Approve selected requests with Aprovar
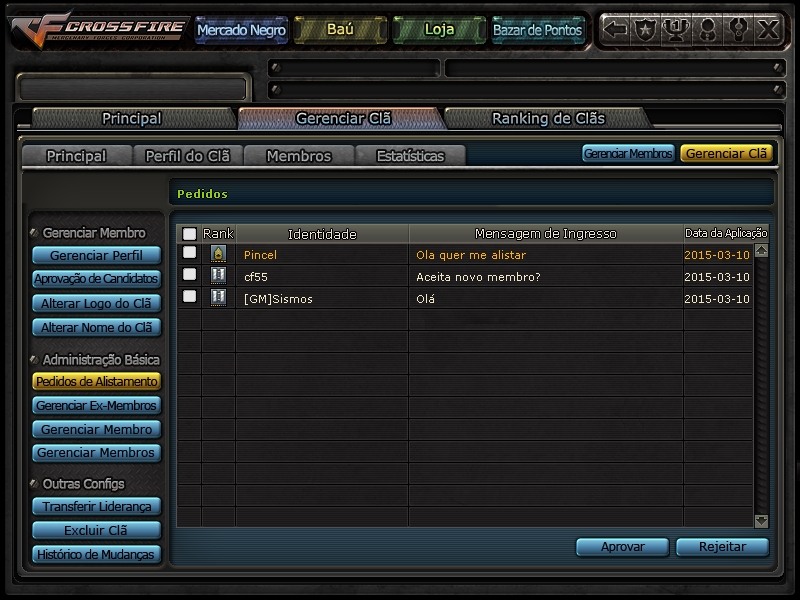 coord(622,546)
